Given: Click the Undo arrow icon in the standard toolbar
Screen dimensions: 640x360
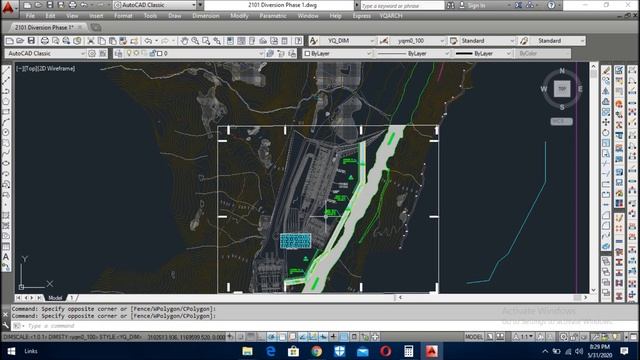Looking at the screenshot, I should 148,41.
